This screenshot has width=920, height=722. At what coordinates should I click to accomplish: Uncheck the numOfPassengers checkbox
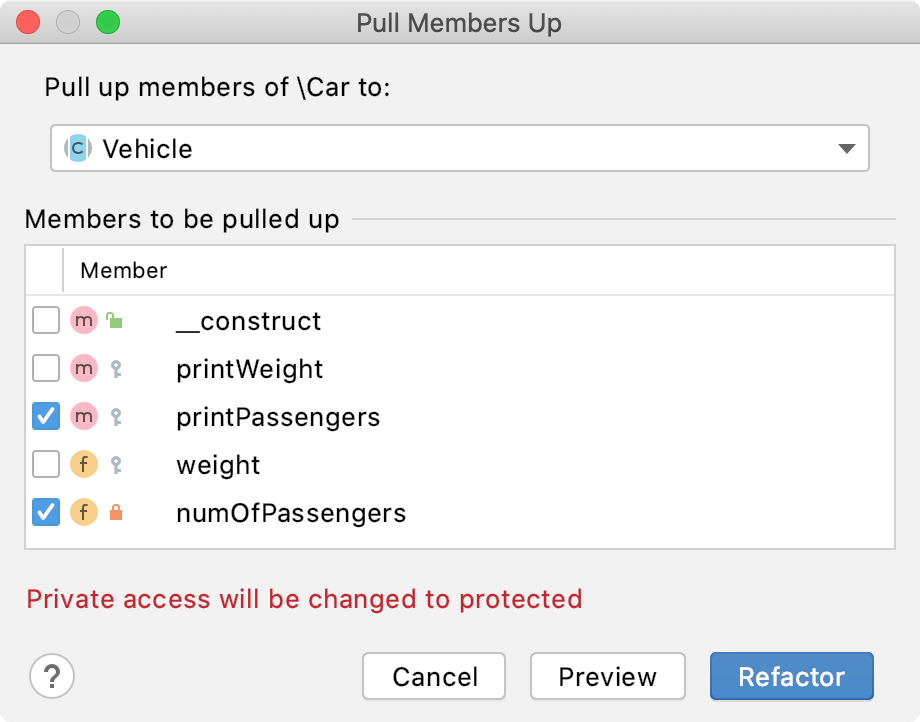click(x=46, y=513)
